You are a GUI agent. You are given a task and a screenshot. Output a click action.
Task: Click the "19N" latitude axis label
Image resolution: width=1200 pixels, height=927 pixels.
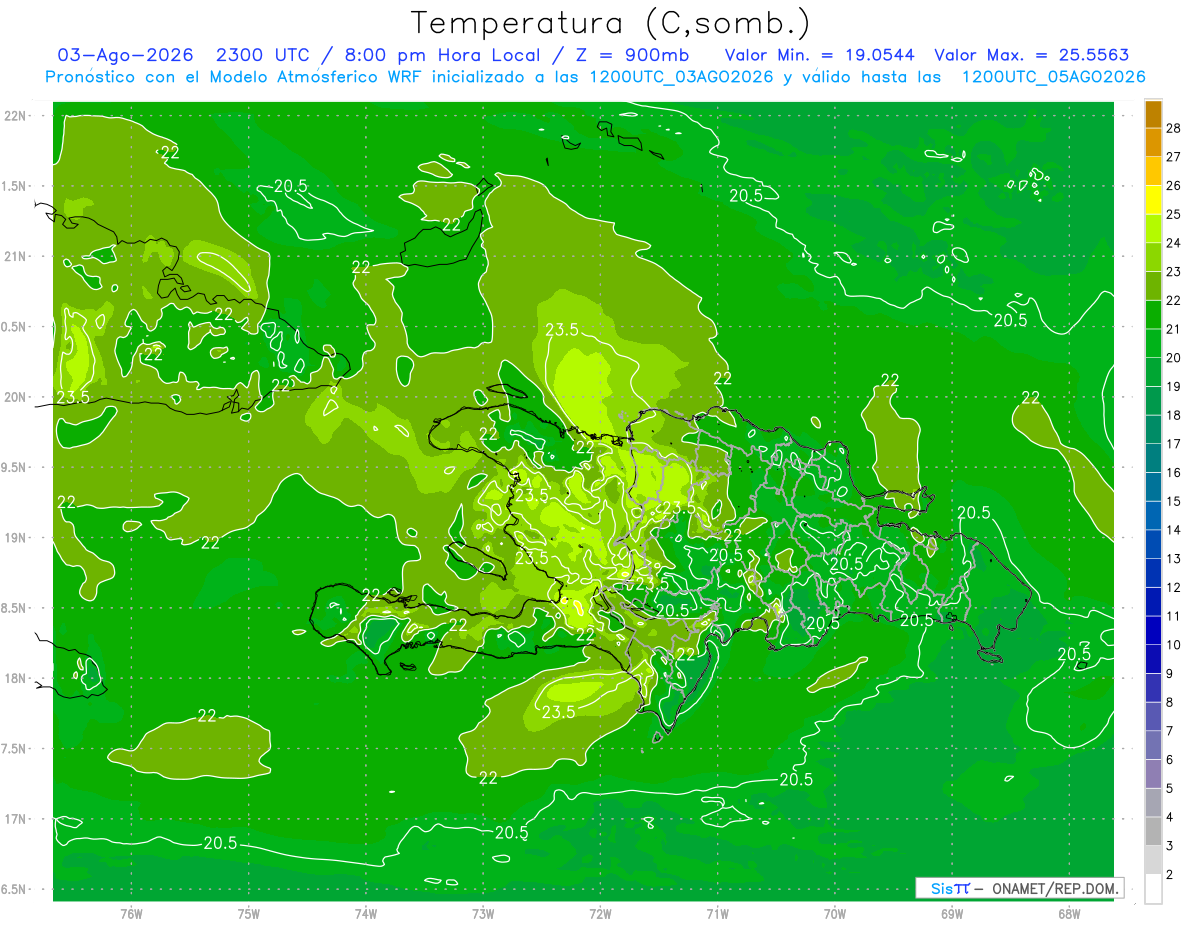(x=15, y=537)
